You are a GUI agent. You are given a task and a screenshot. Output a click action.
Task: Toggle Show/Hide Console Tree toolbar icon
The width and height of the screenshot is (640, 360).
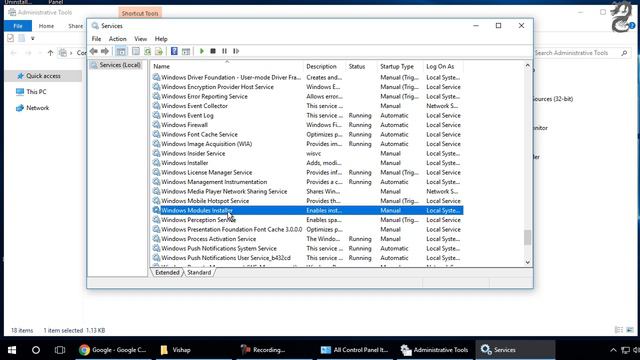point(121,51)
